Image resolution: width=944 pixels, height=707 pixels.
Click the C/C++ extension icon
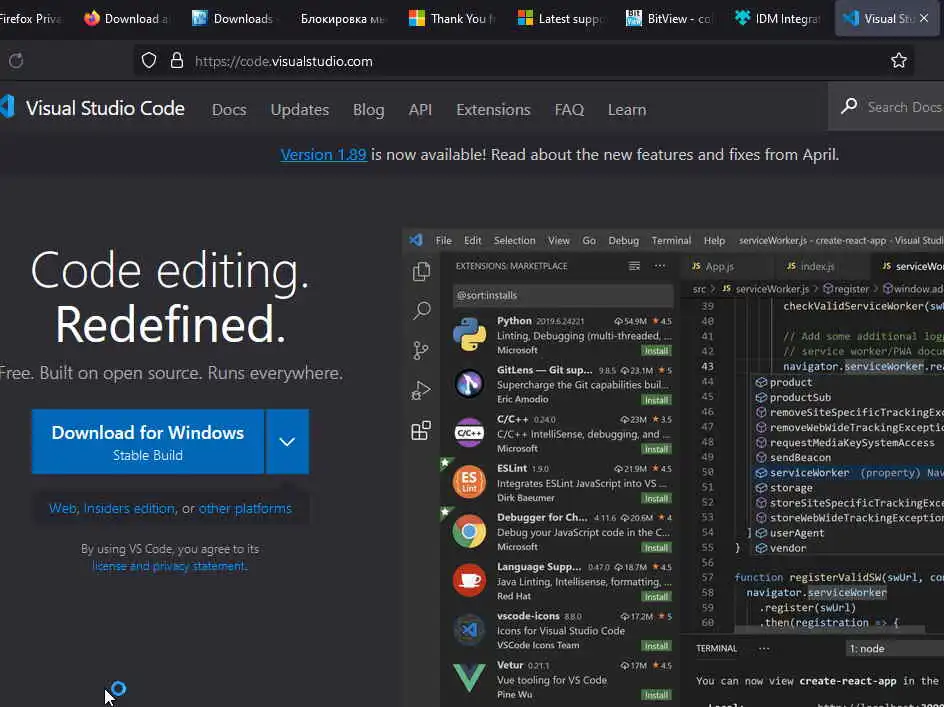(469, 432)
